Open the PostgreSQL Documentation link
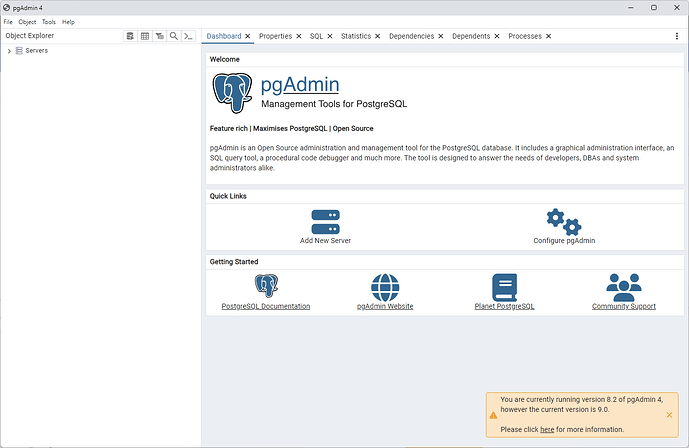Screen dimensions: 689x448 (266, 306)
